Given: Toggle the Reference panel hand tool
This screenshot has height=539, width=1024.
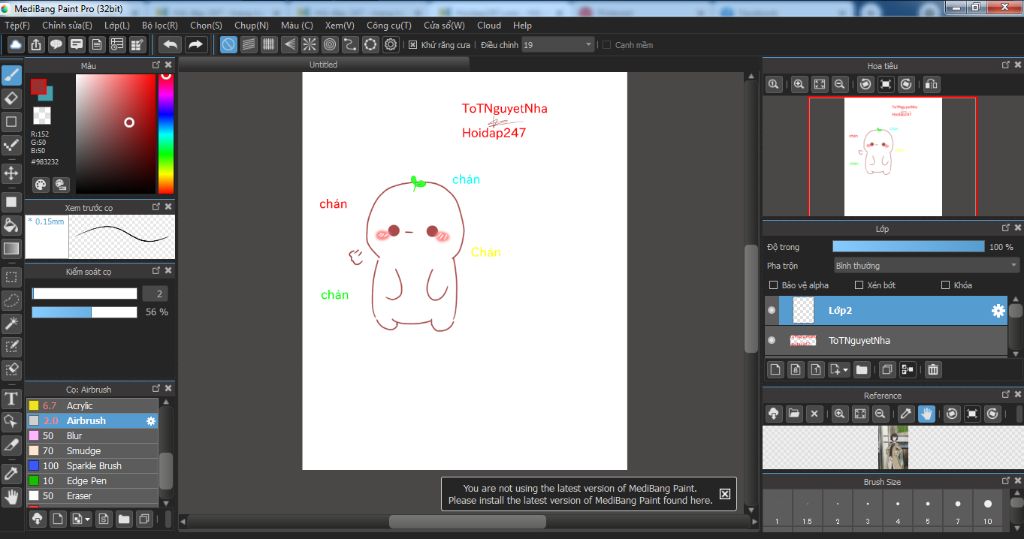Looking at the screenshot, I should point(926,414).
